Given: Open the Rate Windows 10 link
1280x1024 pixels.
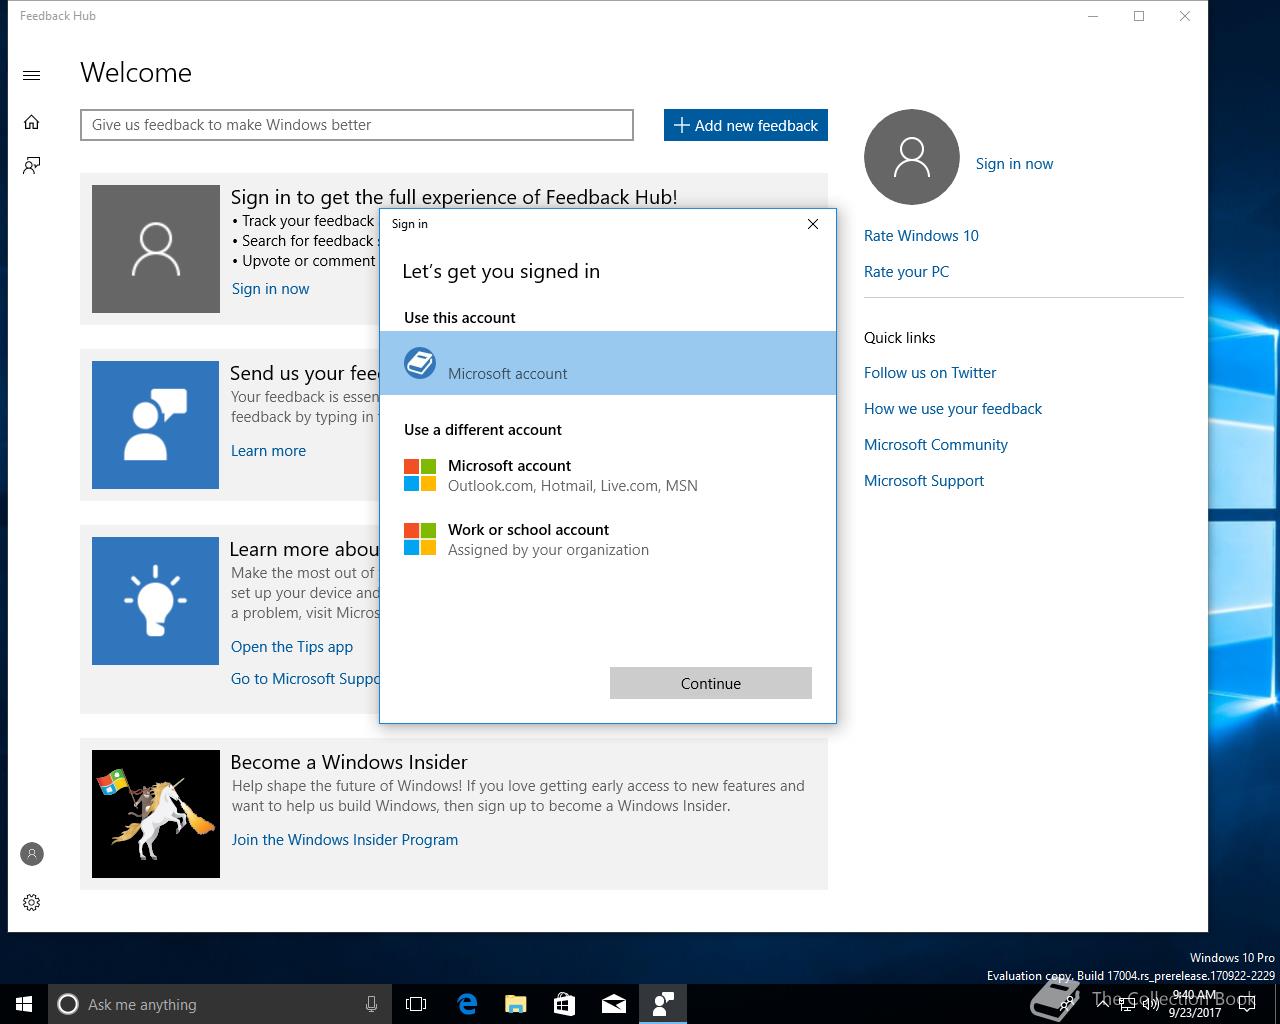Looking at the screenshot, I should [x=921, y=236].
